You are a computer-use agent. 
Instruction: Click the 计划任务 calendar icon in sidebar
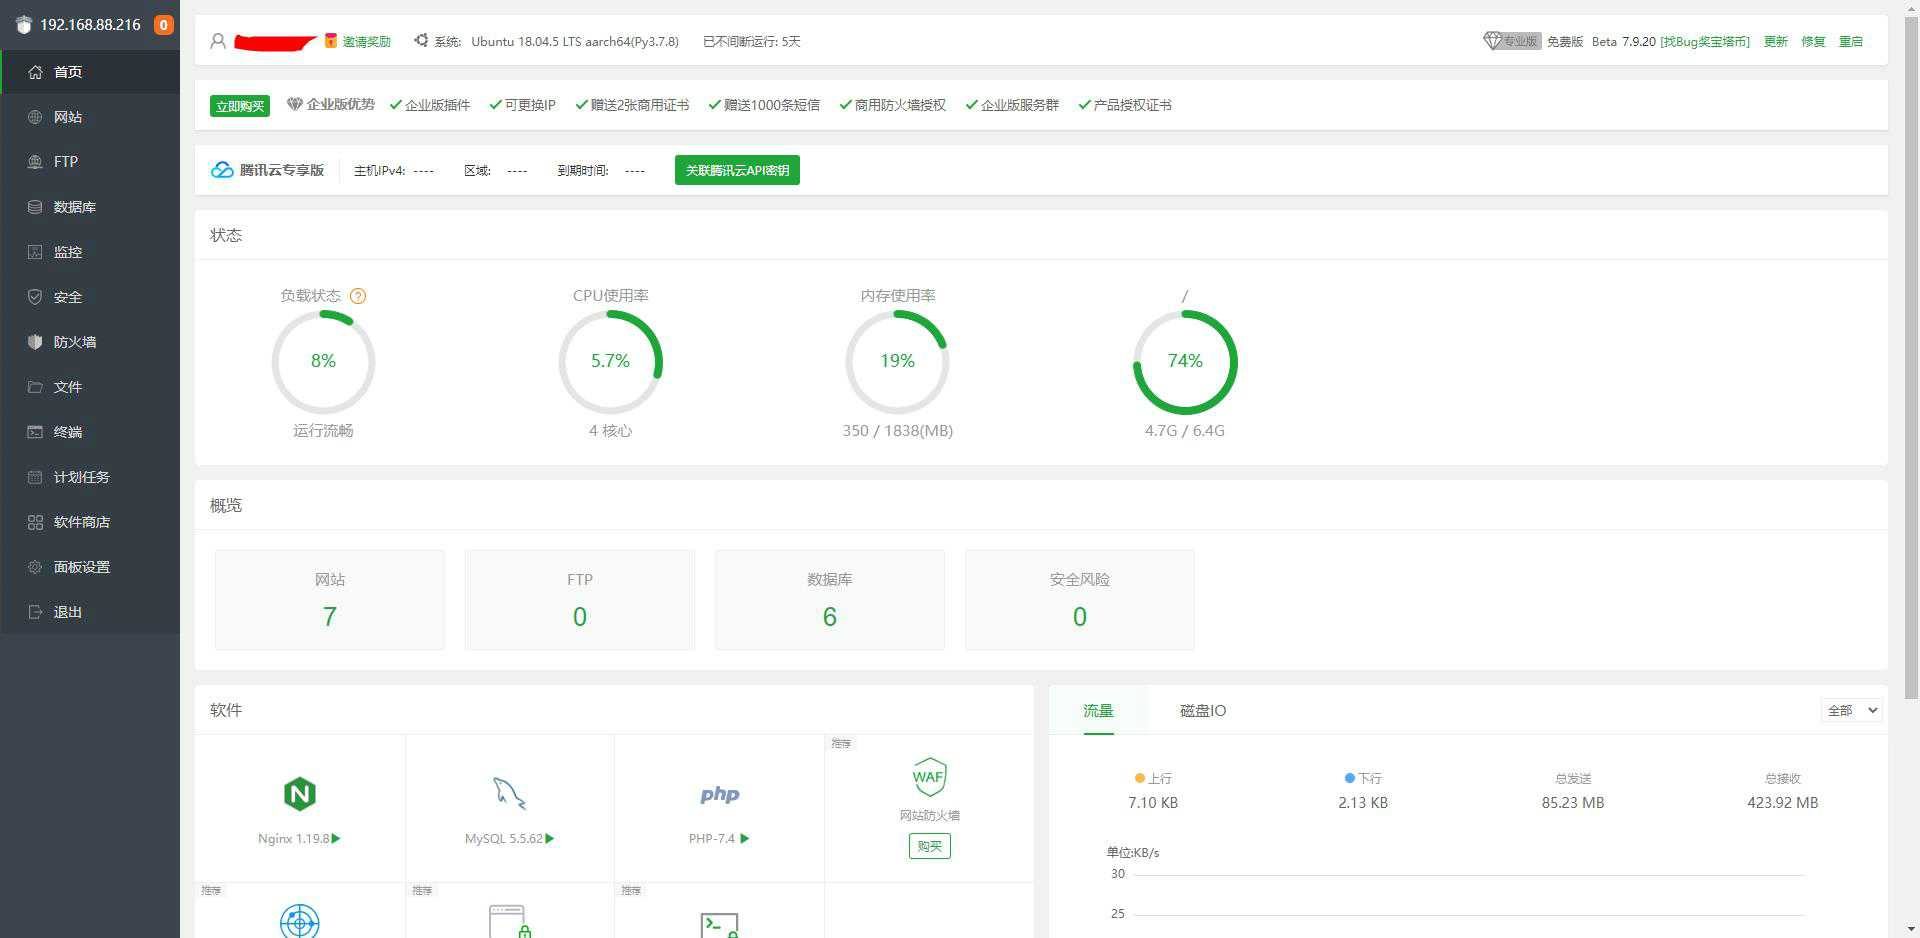click(35, 477)
